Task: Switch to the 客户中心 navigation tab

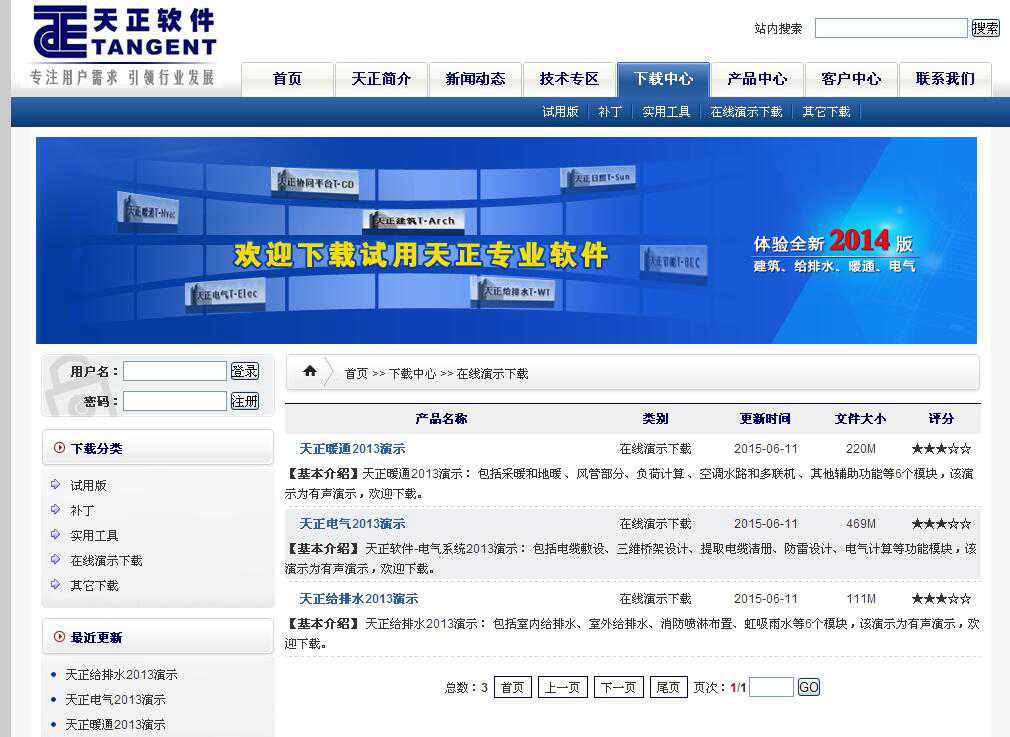Action: point(852,79)
